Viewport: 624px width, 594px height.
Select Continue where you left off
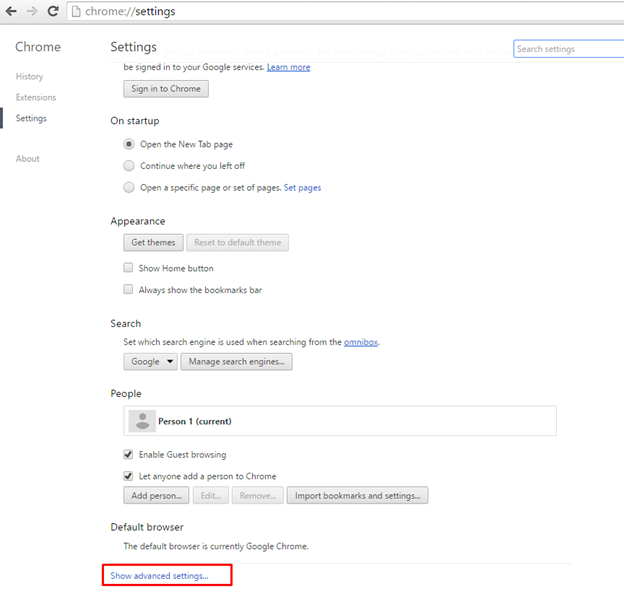129,166
